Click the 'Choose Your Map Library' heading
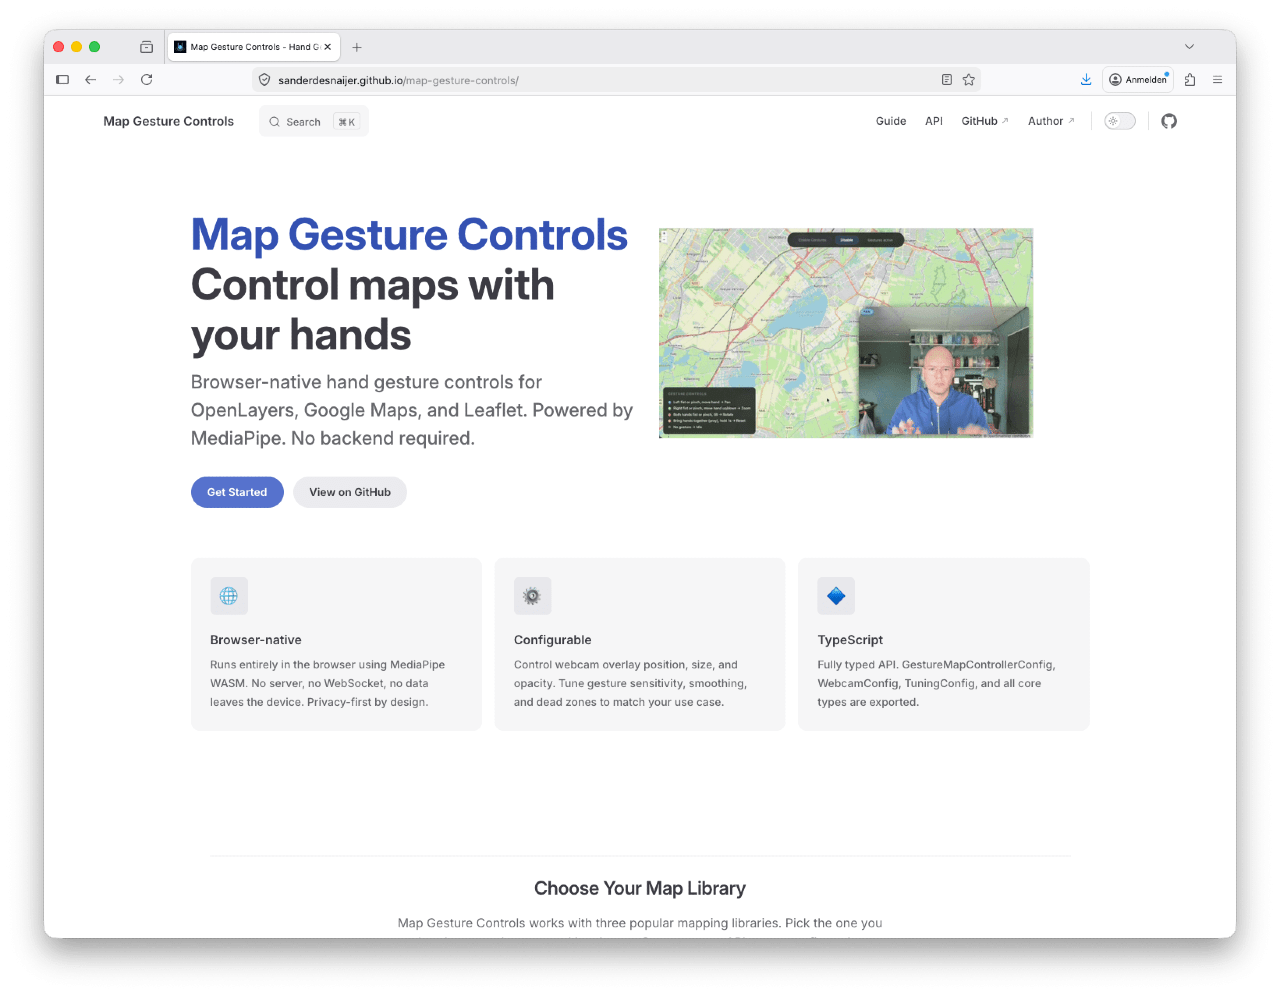 [640, 888]
